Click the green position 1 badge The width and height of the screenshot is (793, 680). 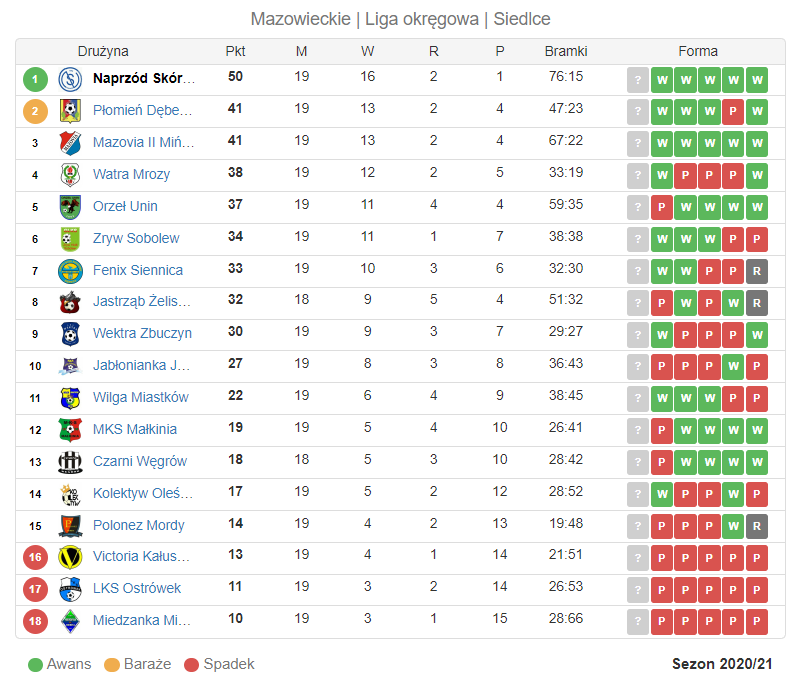(35, 79)
